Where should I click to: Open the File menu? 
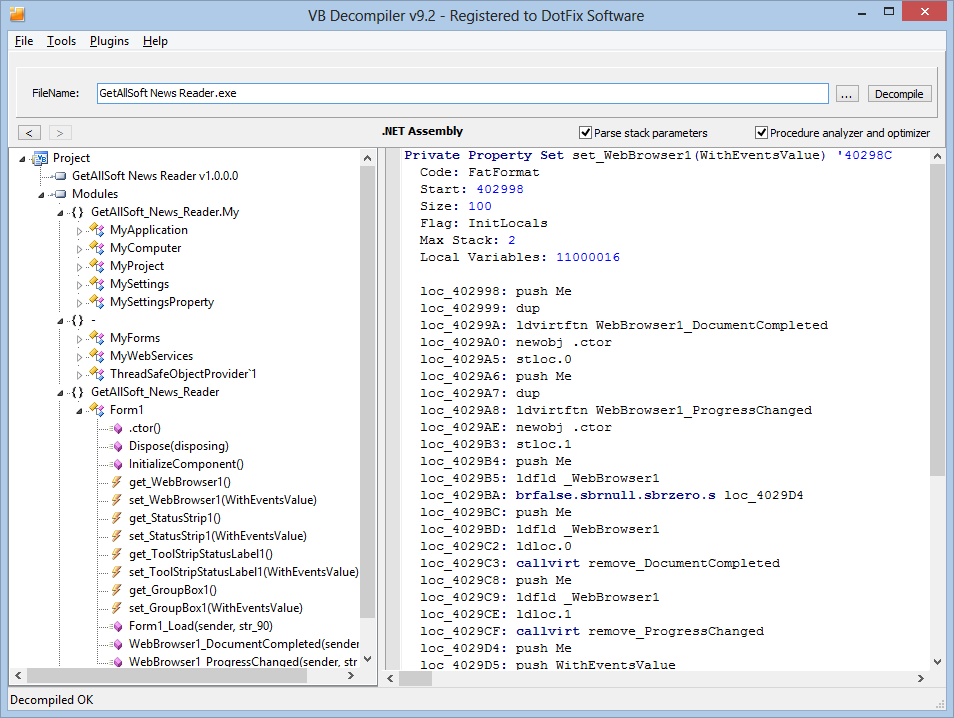[x=24, y=41]
